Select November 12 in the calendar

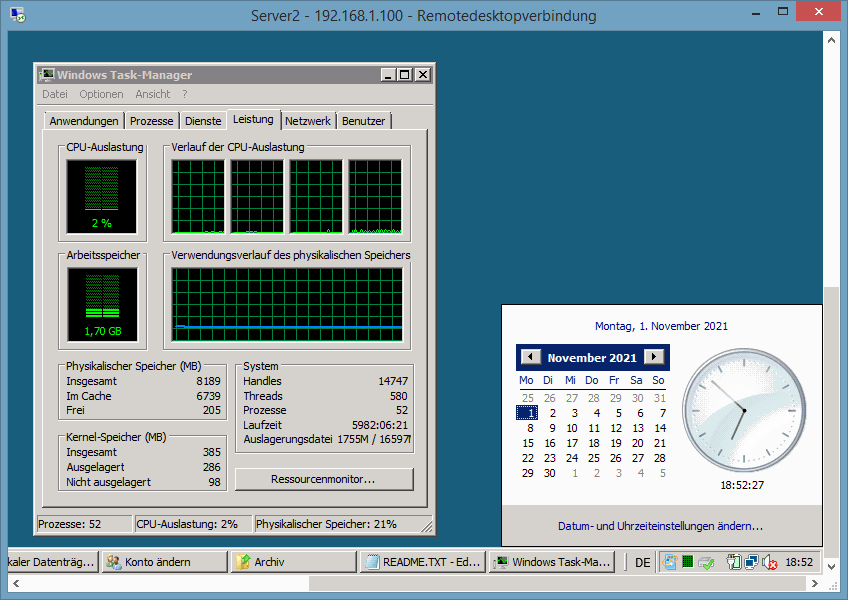pos(616,428)
